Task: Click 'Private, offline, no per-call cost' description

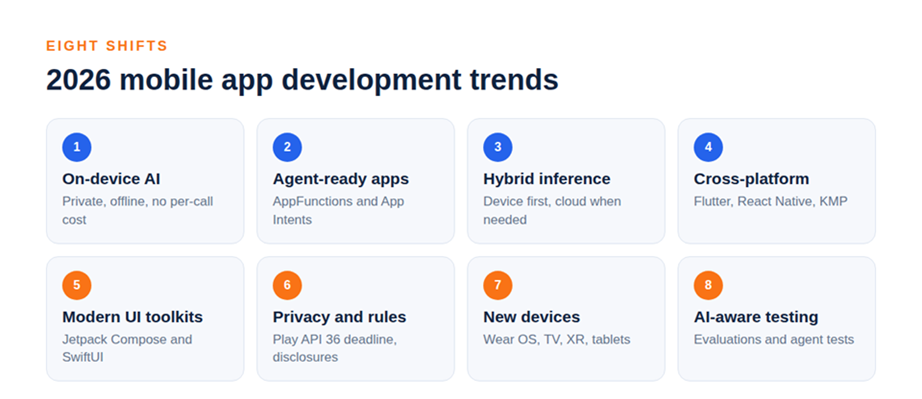Action: point(138,210)
